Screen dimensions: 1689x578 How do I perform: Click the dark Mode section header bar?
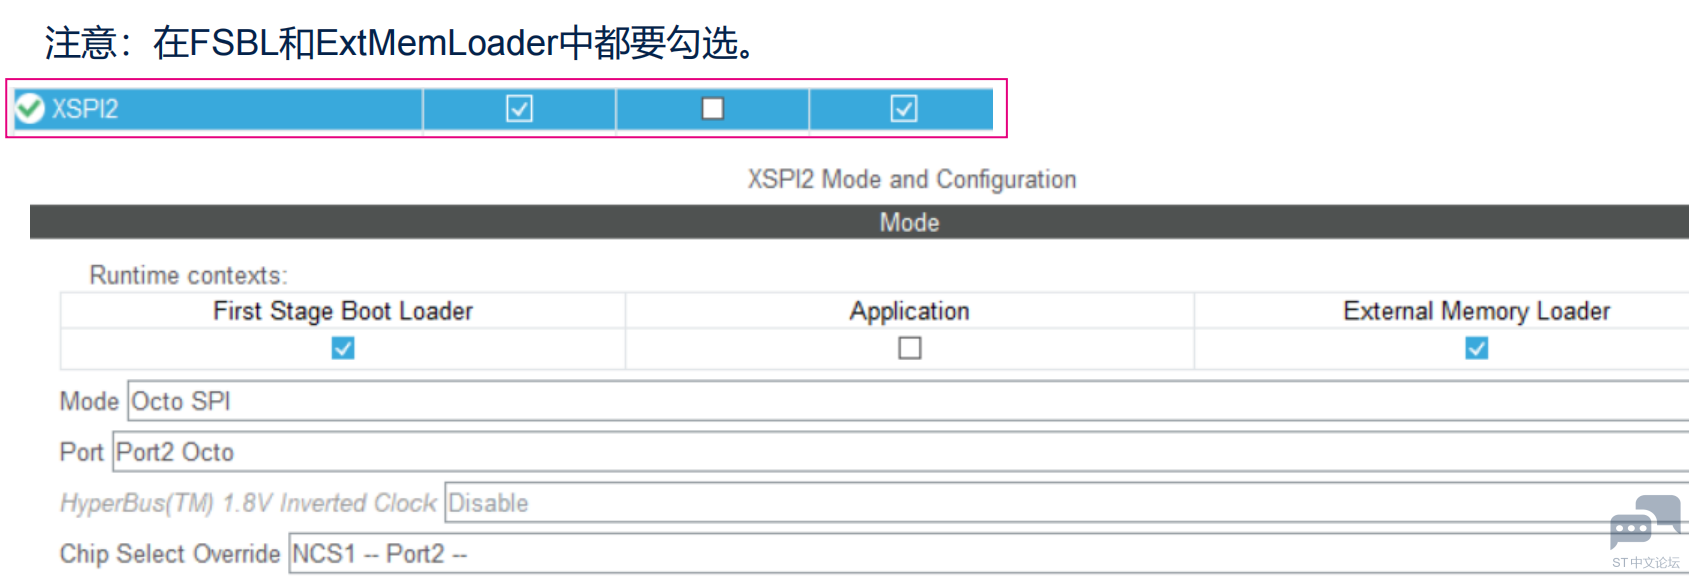tap(909, 222)
